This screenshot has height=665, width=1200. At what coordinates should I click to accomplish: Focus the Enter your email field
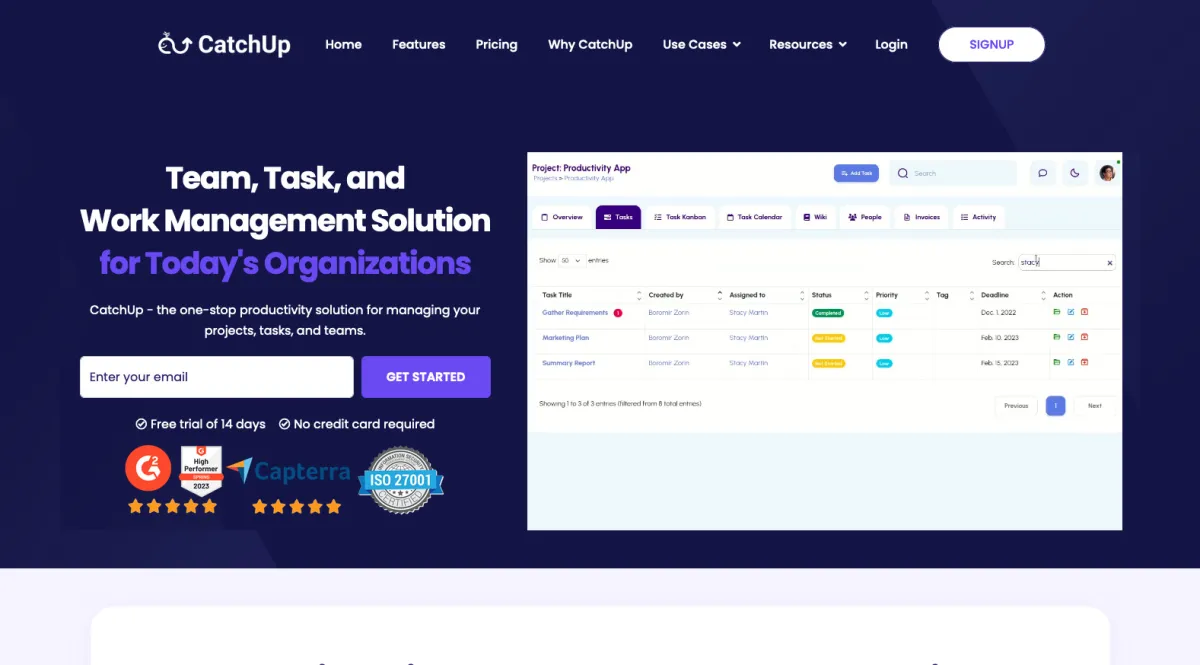[217, 377]
